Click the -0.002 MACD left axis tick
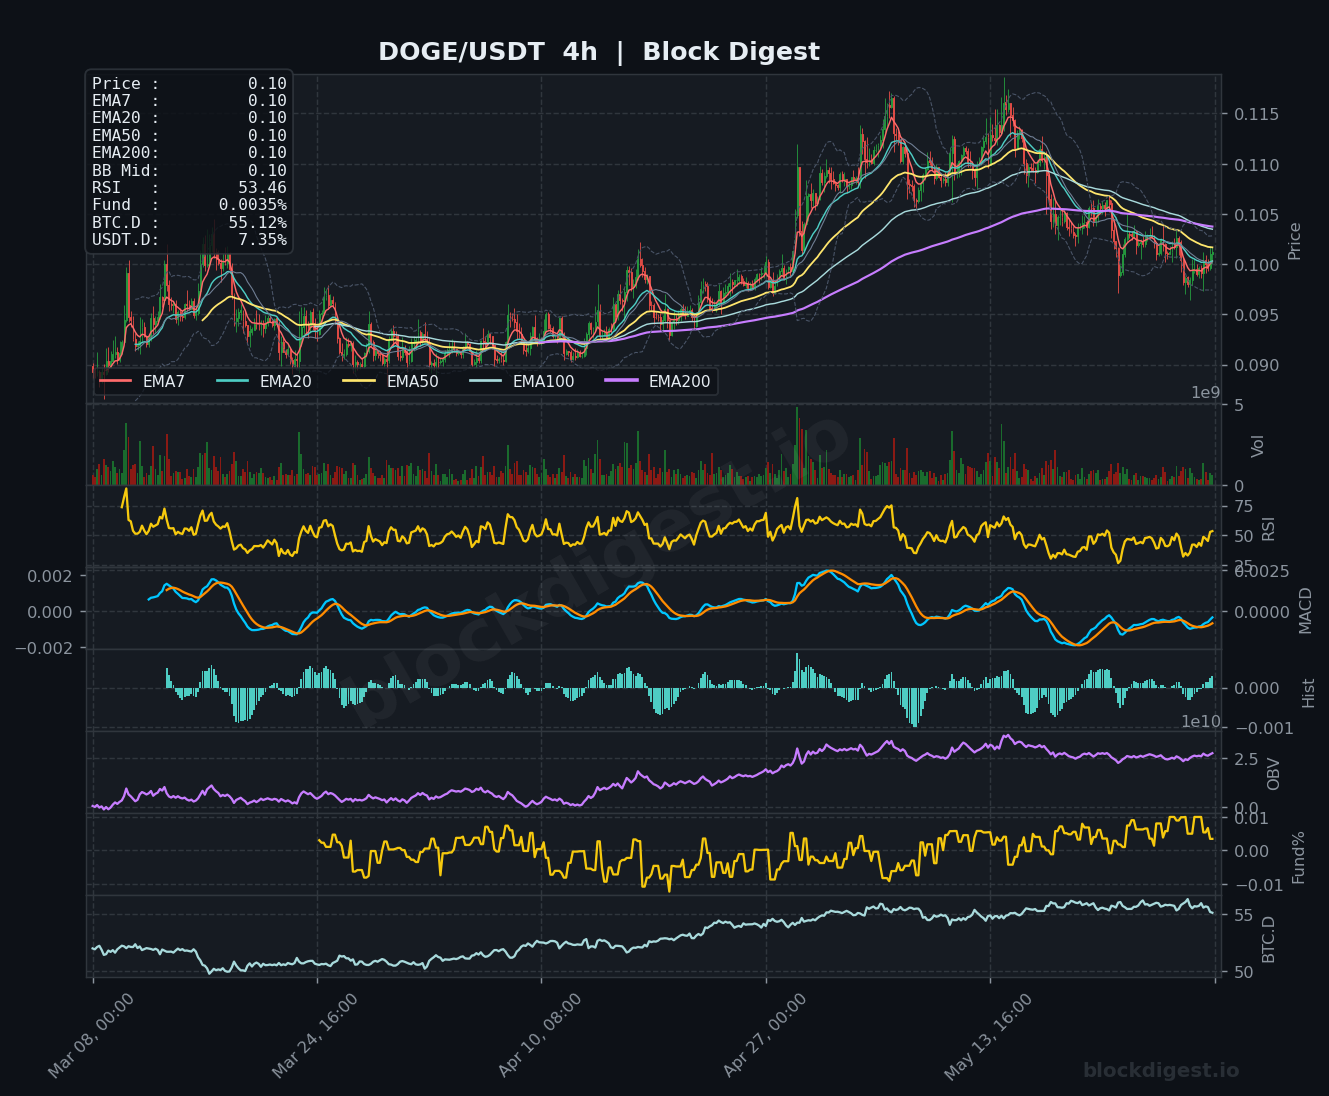Viewport: 1329px width, 1096px height. tap(42, 648)
